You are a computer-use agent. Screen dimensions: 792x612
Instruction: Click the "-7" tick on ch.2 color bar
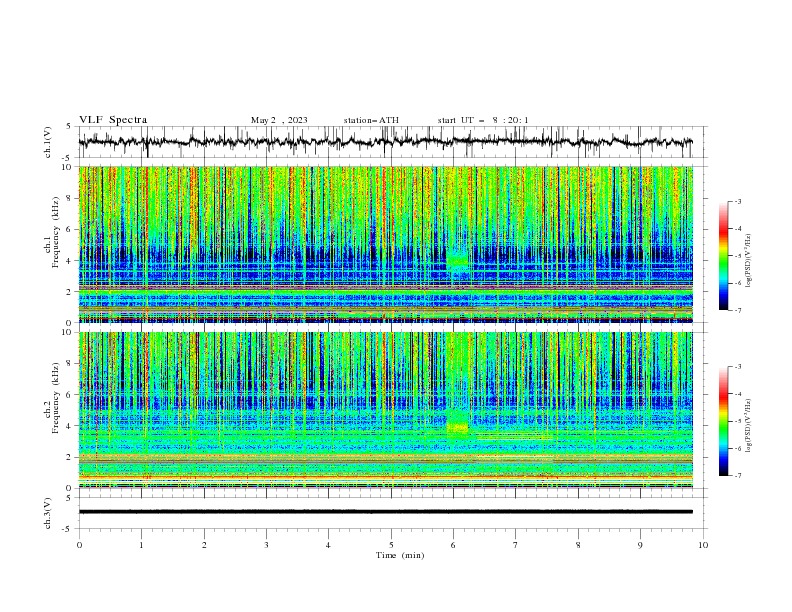pos(737,476)
